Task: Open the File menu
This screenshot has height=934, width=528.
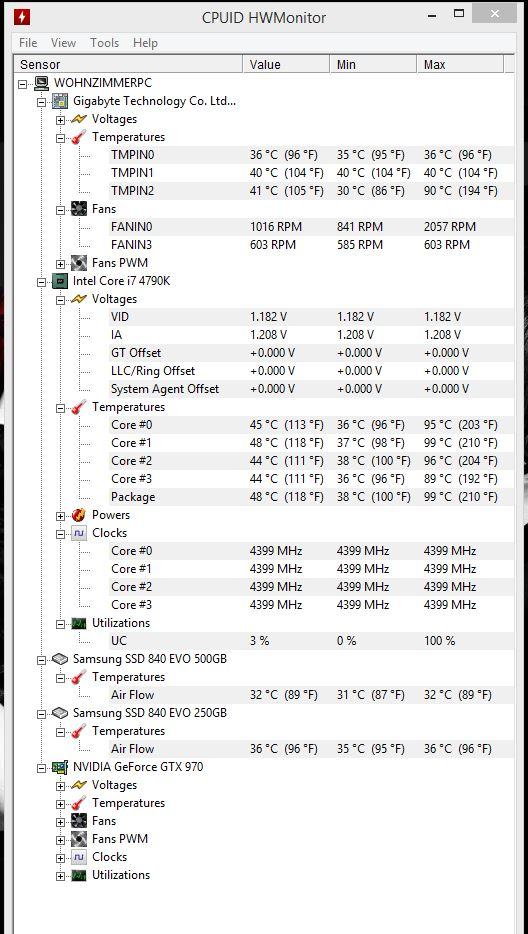Action: coord(28,43)
